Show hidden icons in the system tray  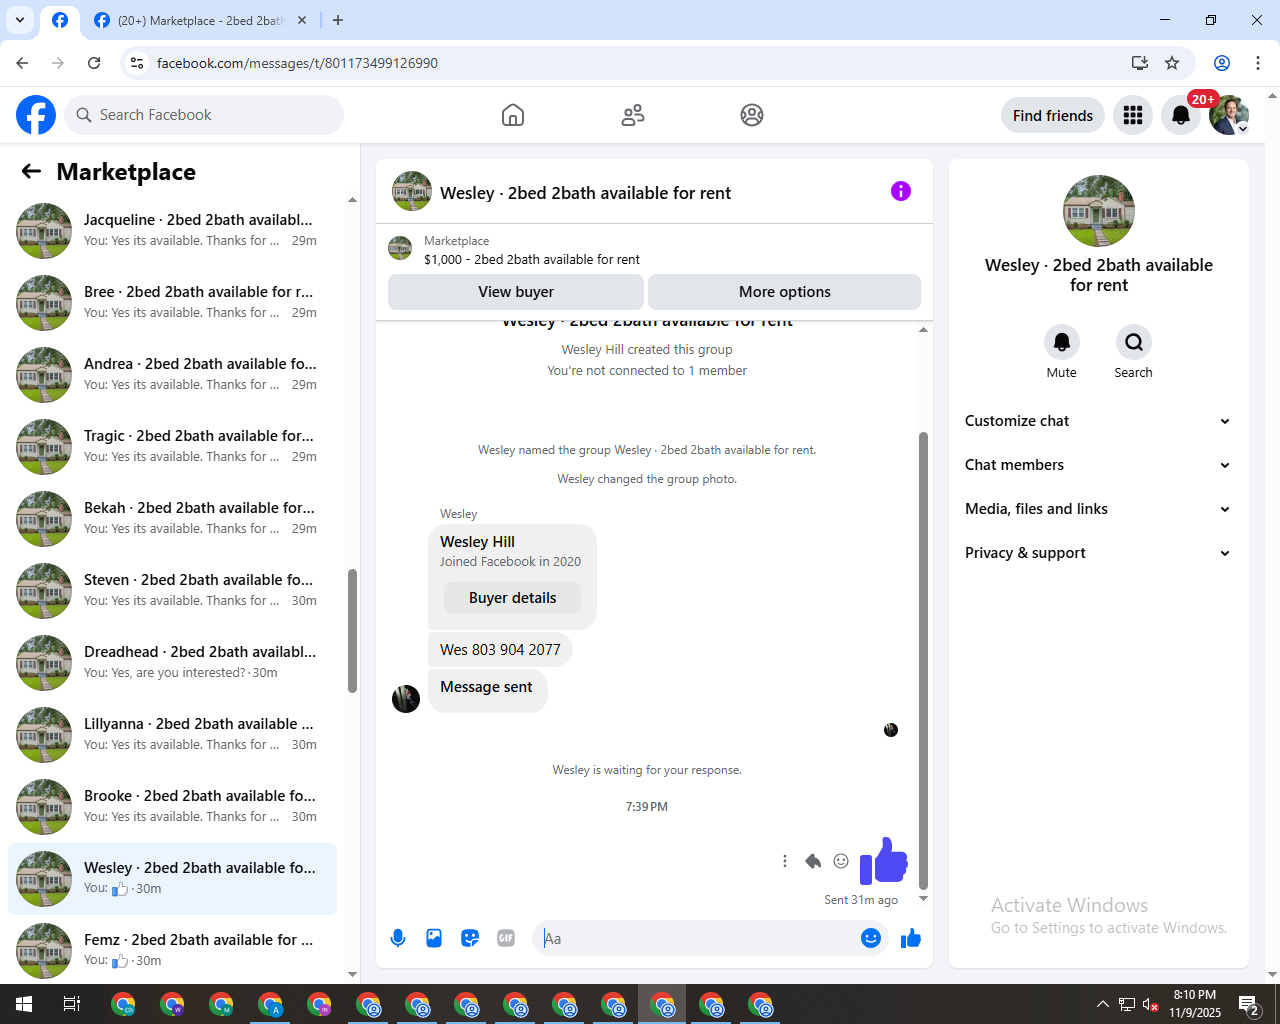coord(1102,1004)
